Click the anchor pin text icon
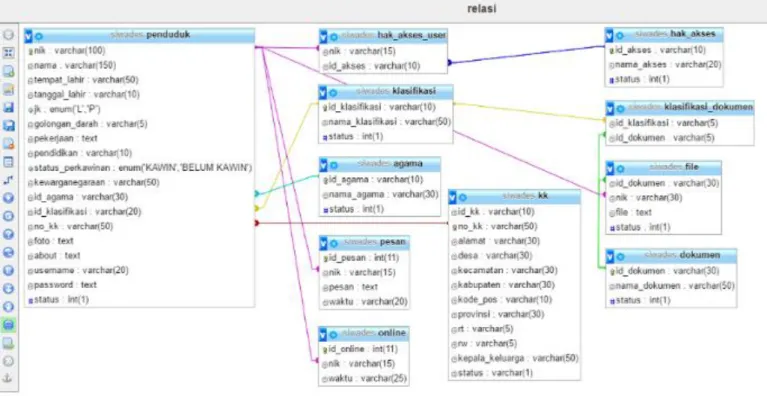The height and width of the screenshot is (396, 767). [x=9, y=379]
